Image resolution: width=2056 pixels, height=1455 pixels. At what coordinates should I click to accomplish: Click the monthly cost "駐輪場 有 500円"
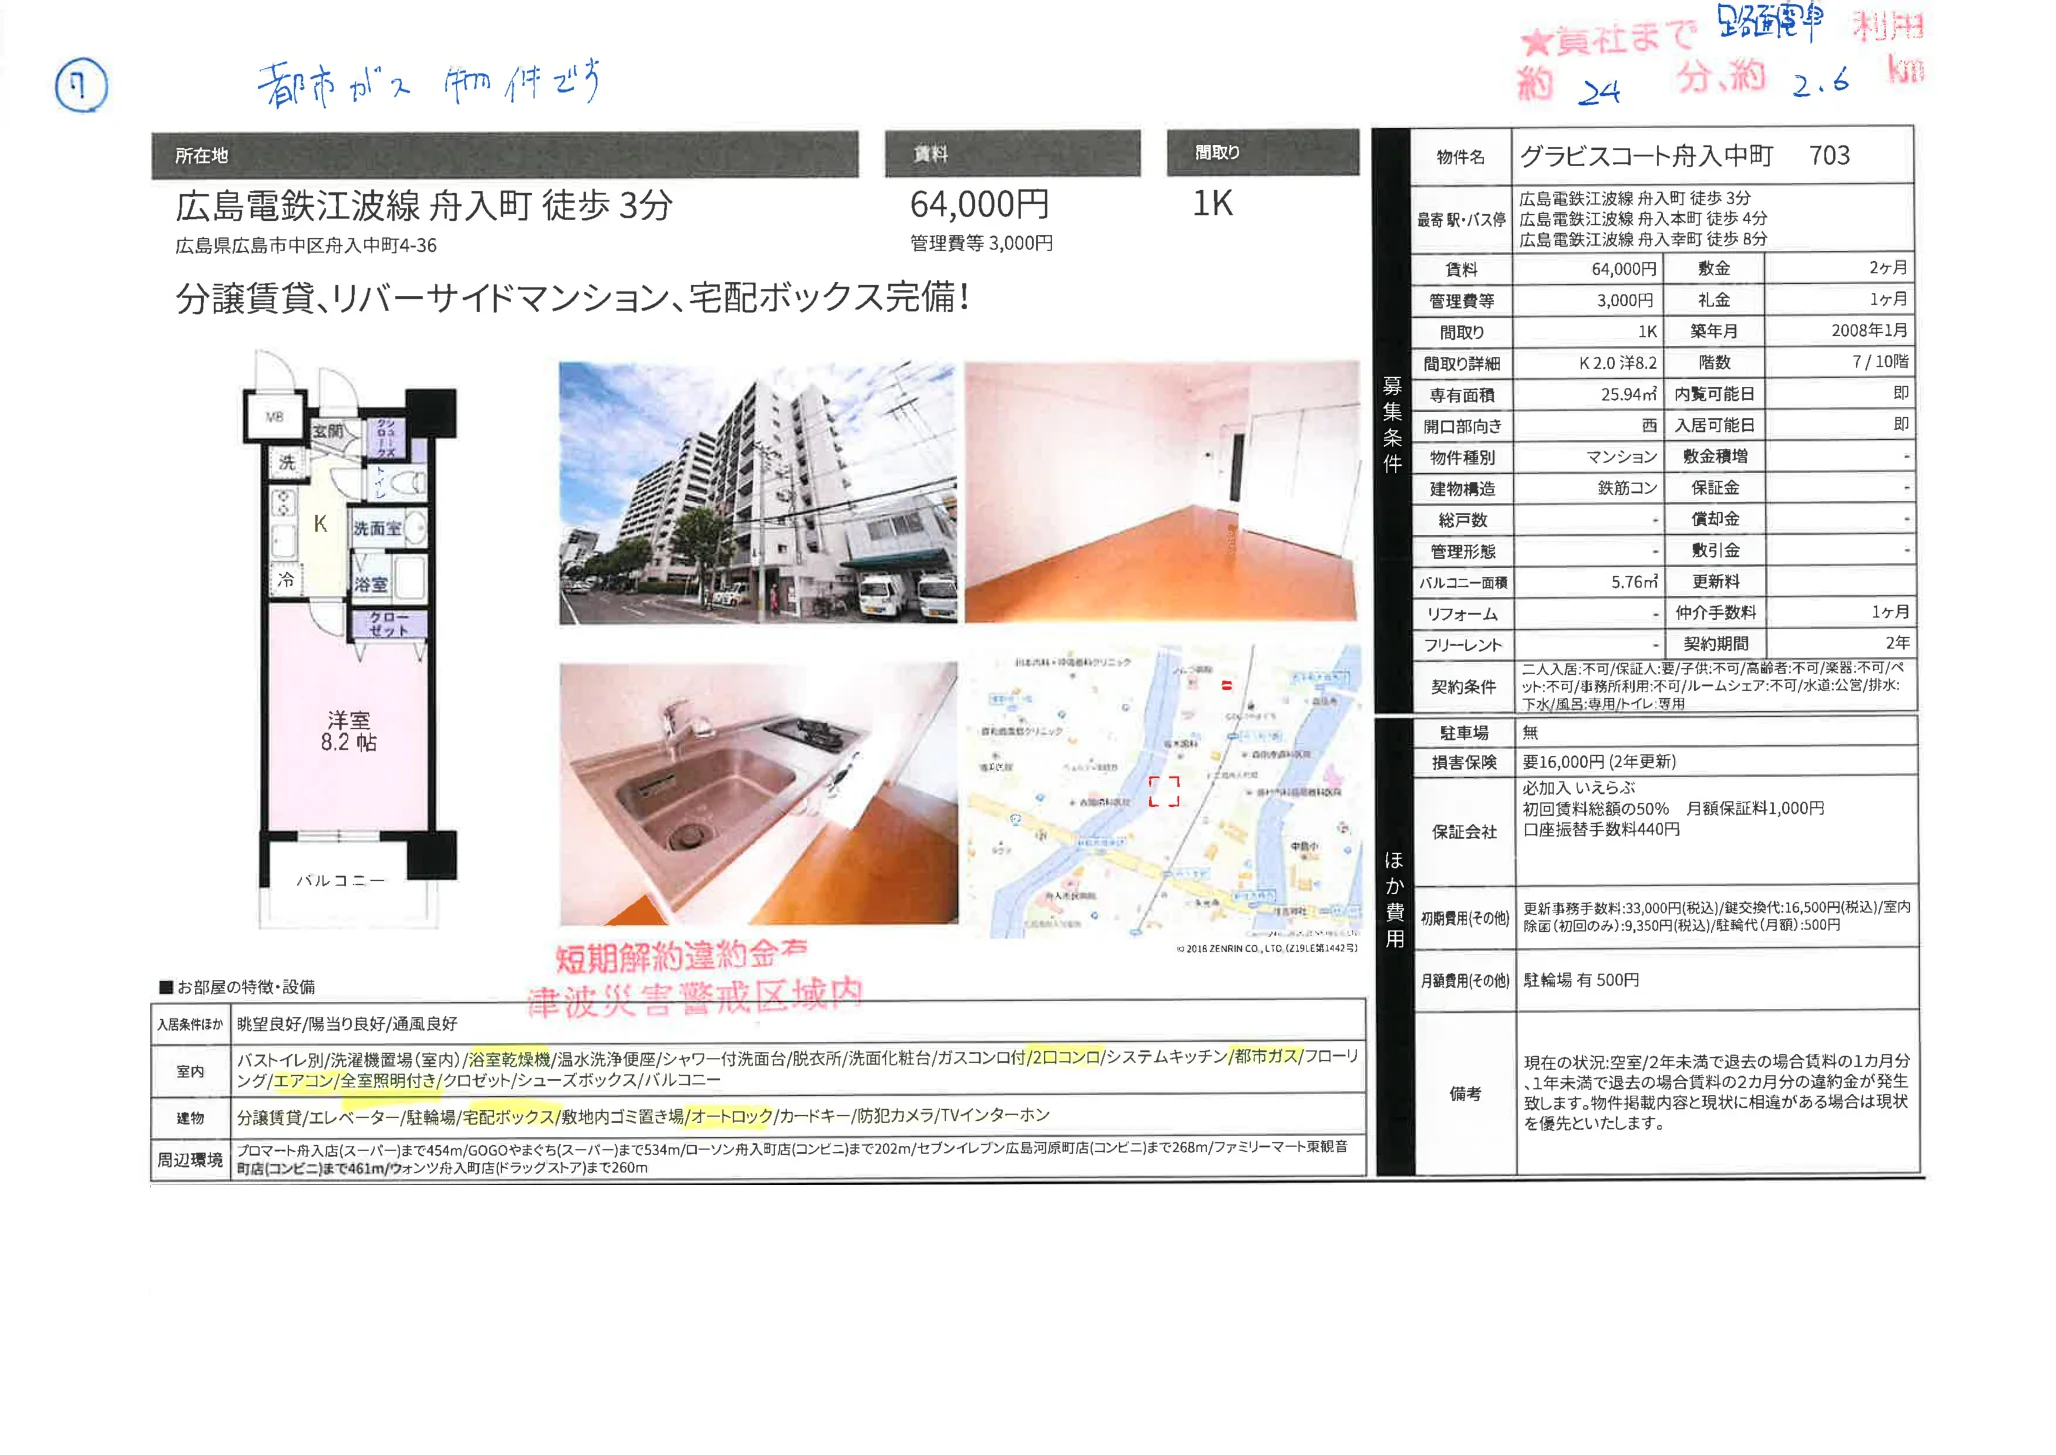pos(1581,981)
